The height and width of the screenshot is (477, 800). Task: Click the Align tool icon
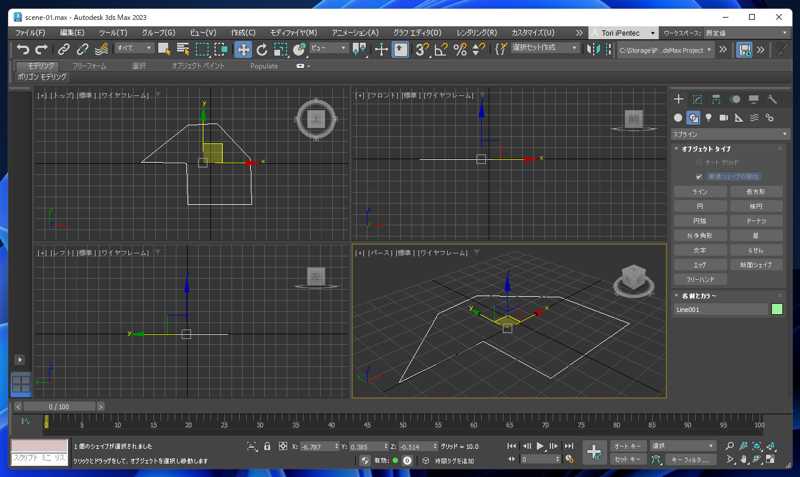(608, 49)
